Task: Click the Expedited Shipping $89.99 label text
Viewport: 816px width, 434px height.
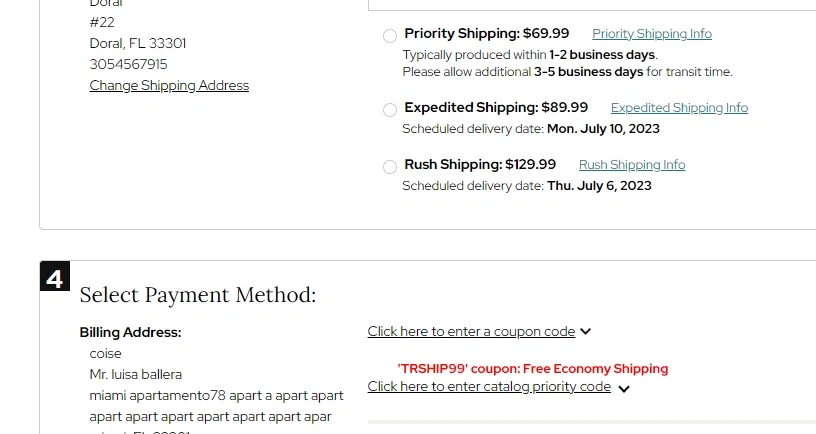Action: point(496,108)
